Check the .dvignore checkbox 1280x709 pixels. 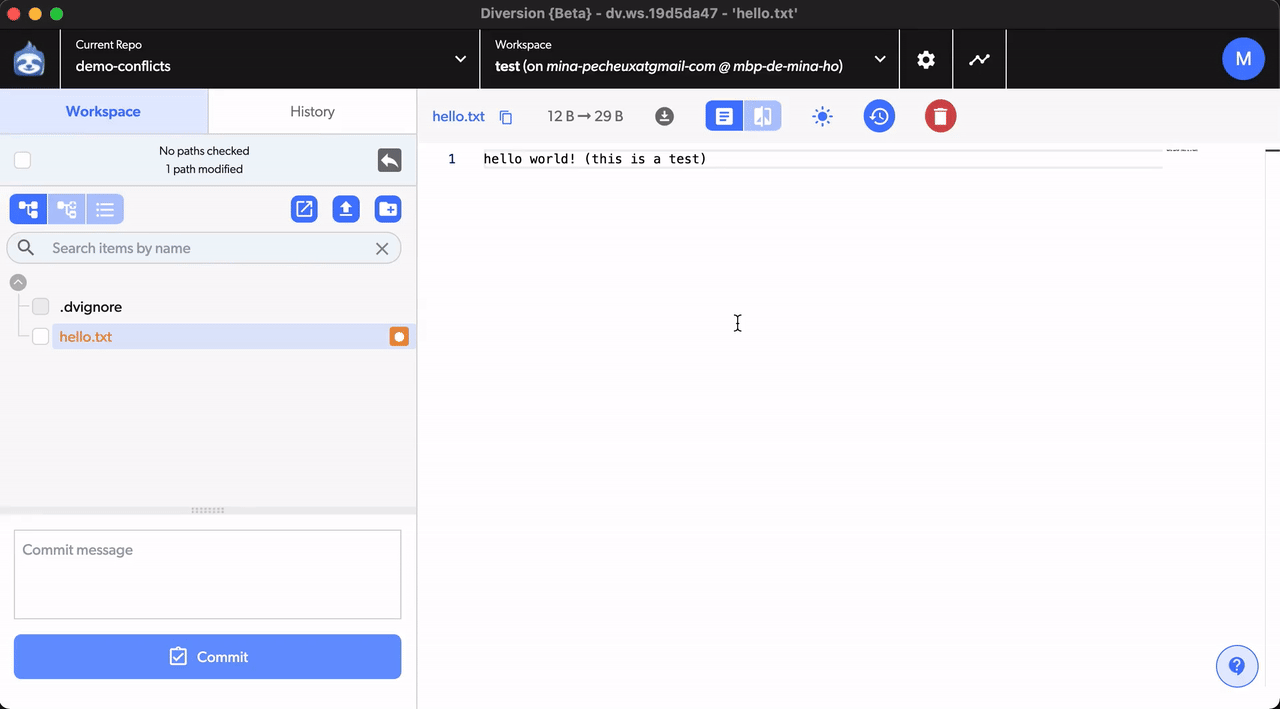coord(41,307)
